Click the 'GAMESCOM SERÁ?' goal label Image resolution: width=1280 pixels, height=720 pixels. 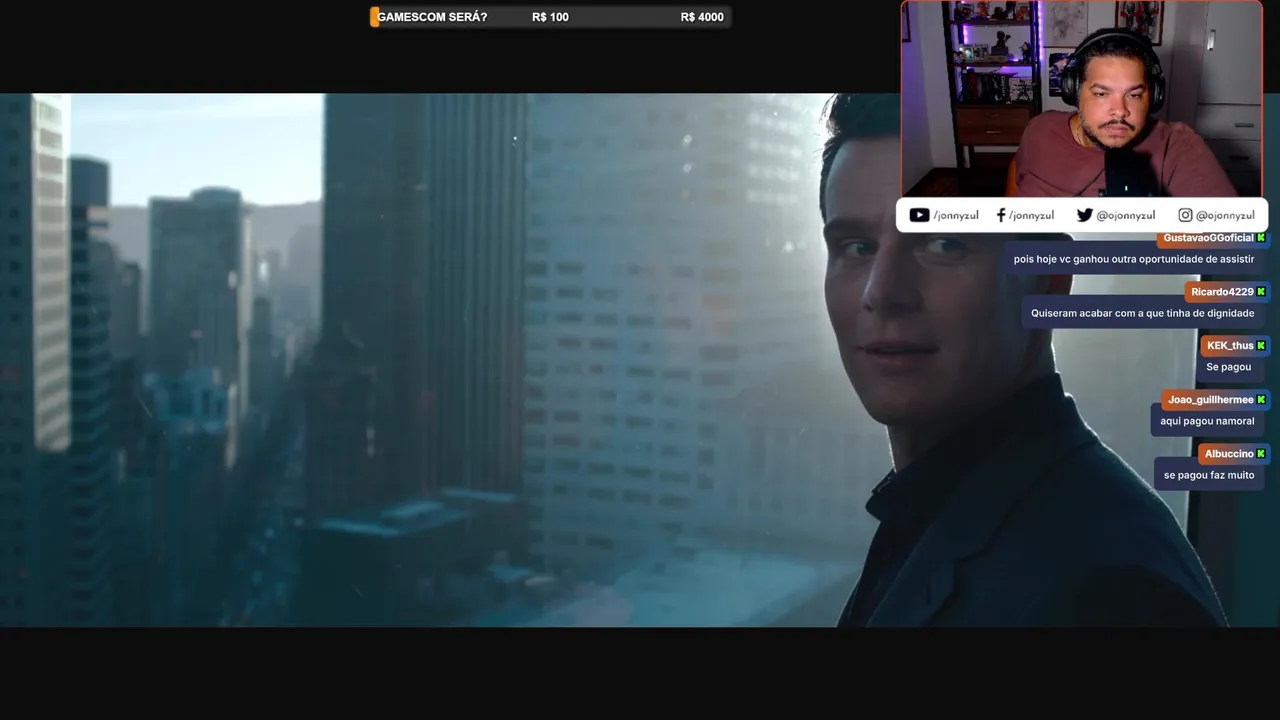coord(432,17)
